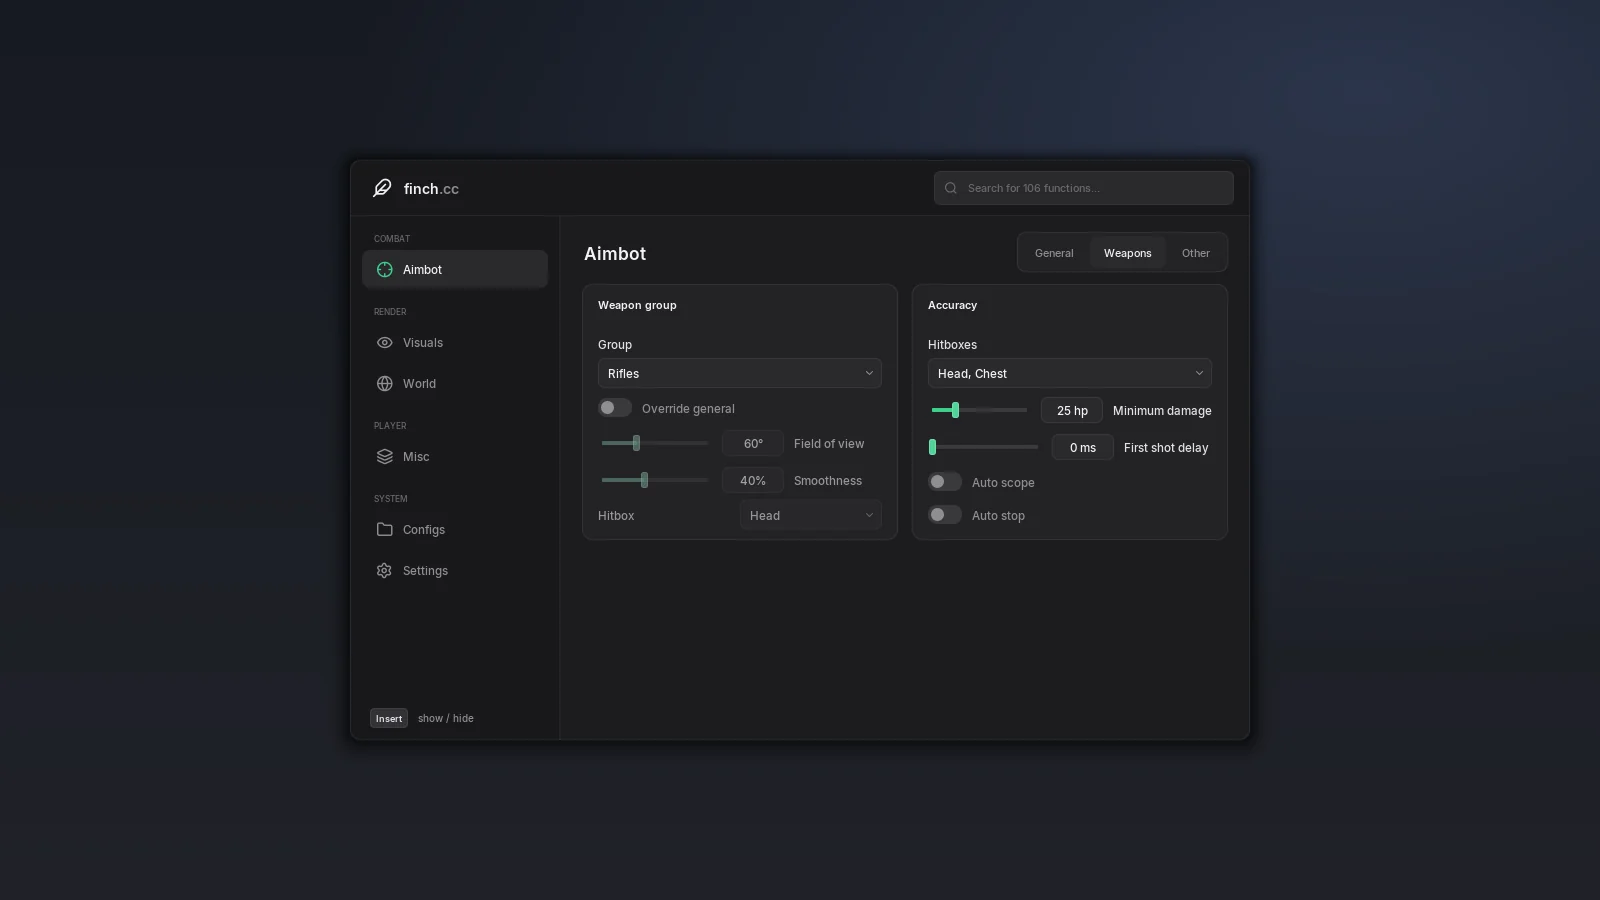
Task: Focus the Search for 106 functions field
Action: coord(1084,188)
